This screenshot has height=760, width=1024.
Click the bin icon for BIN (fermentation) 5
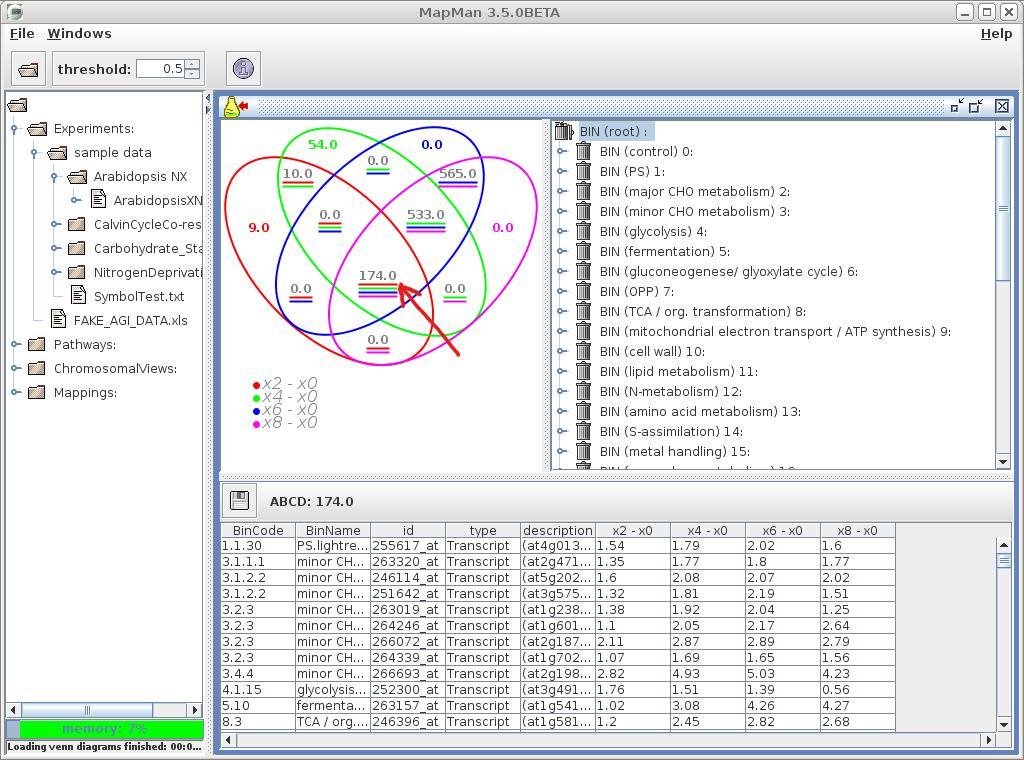pos(583,251)
